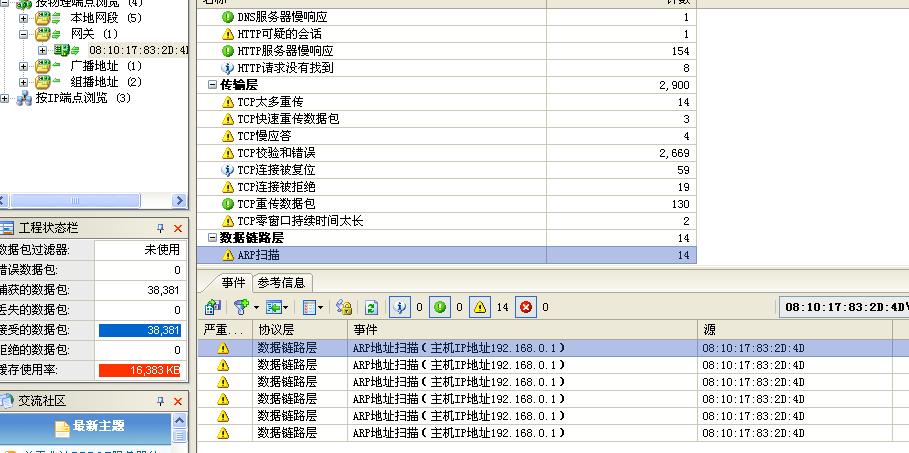909x453 pixels.
Task: Click the info icon of TCP连接被复位
Action: pos(228,170)
